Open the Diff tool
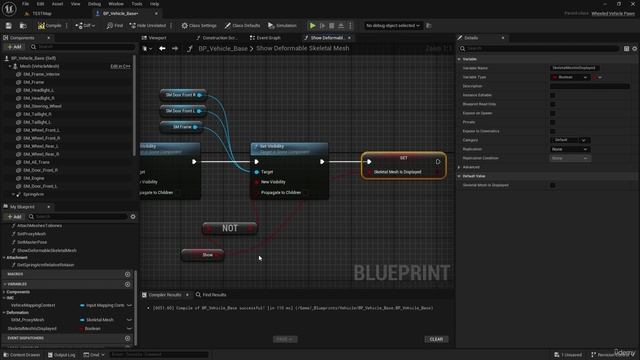The image size is (640, 360). tap(85, 26)
